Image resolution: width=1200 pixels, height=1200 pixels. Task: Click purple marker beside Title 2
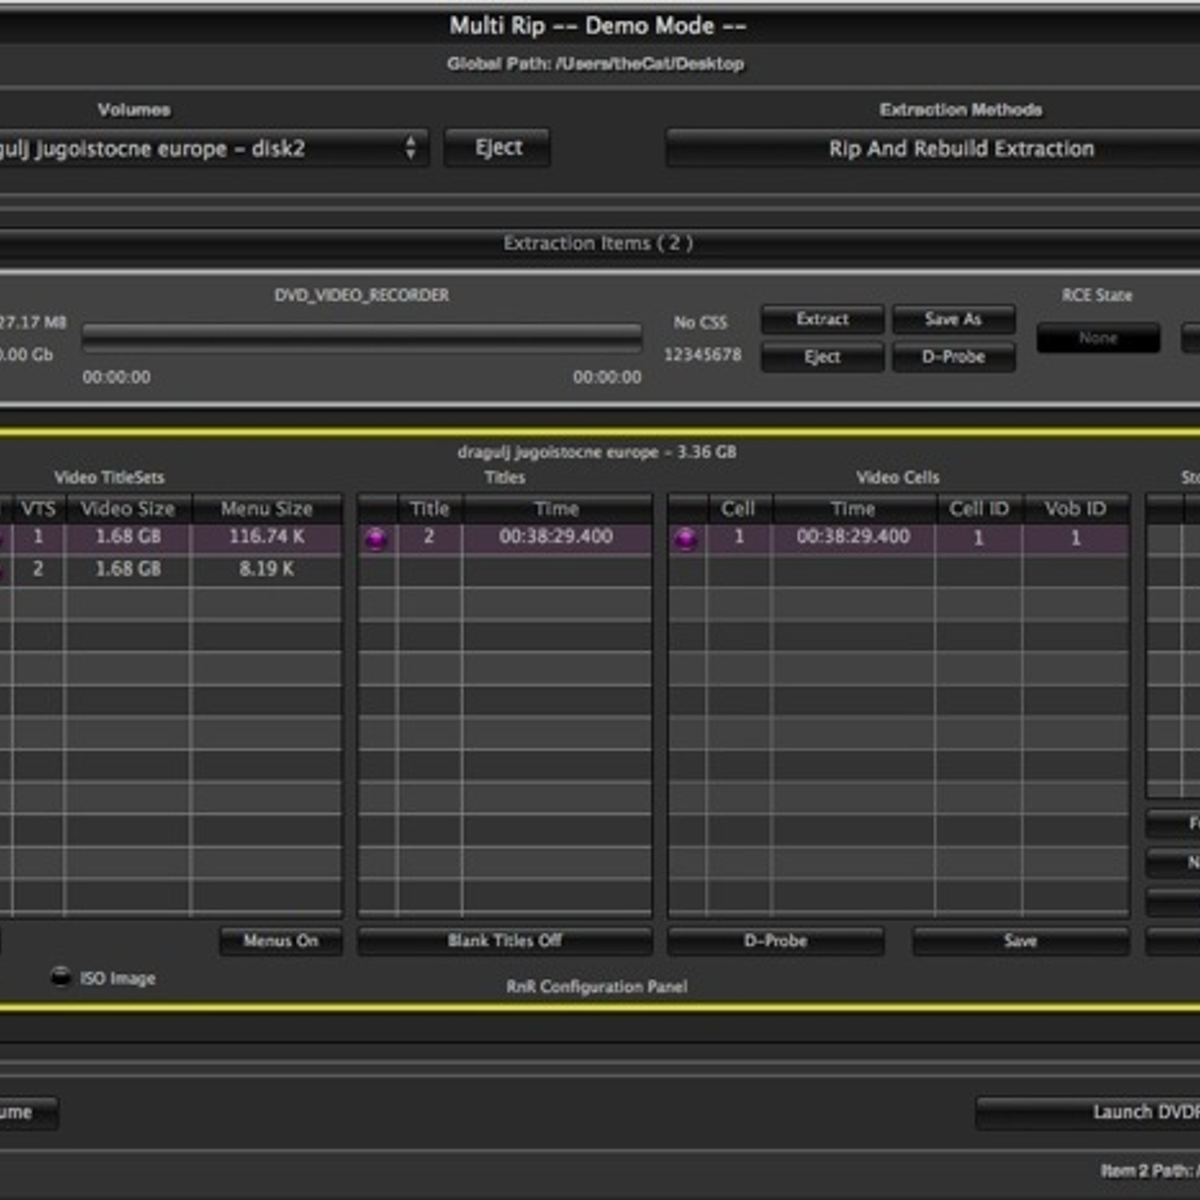point(376,539)
